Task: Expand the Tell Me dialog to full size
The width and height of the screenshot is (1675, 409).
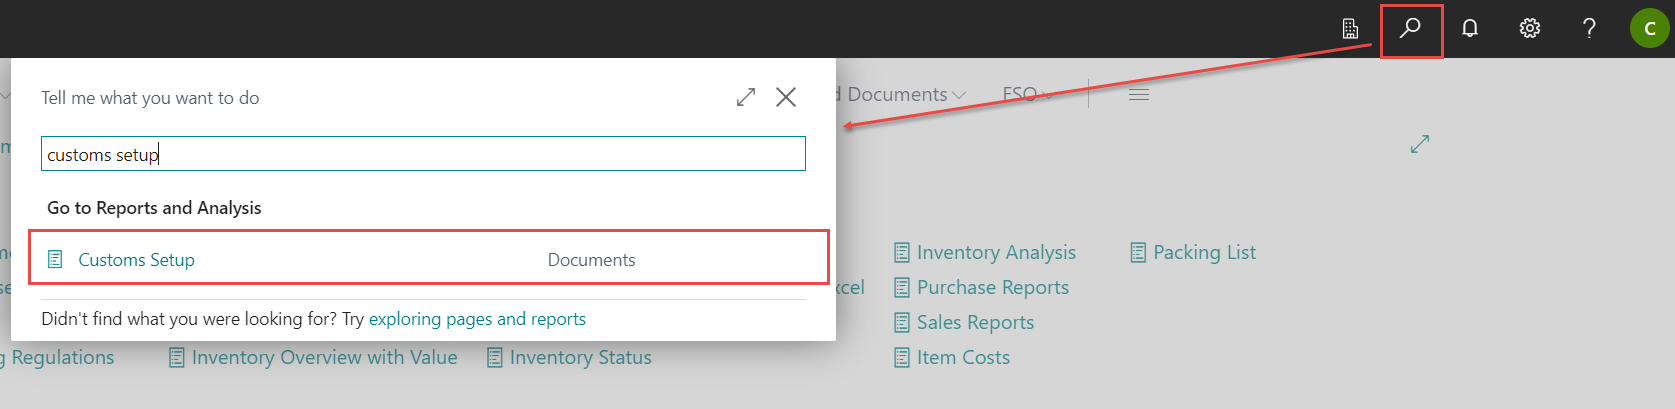Action: (746, 97)
